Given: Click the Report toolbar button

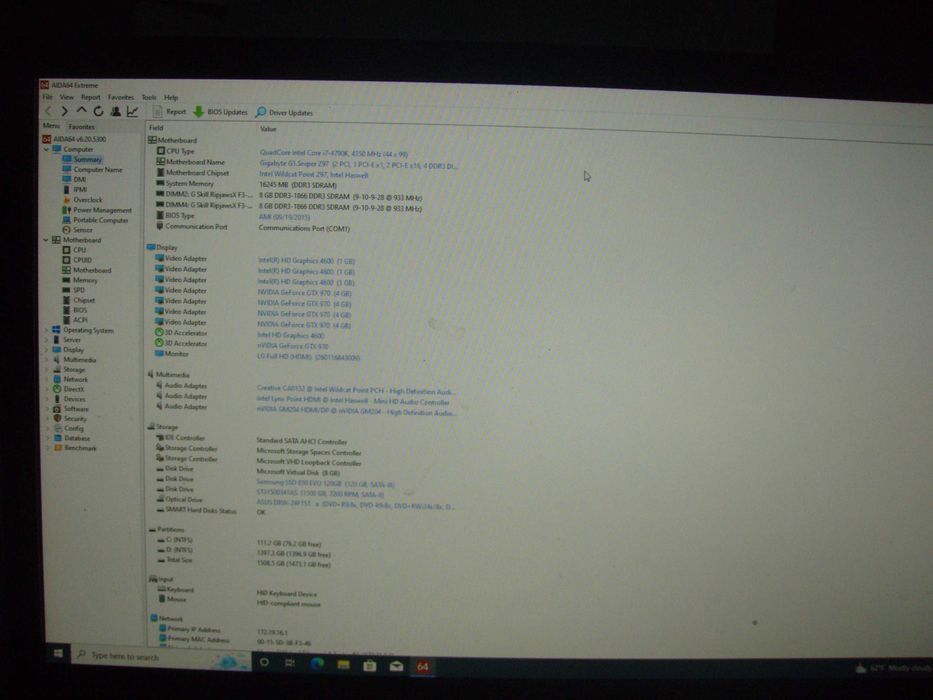Looking at the screenshot, I should point(170,111).
